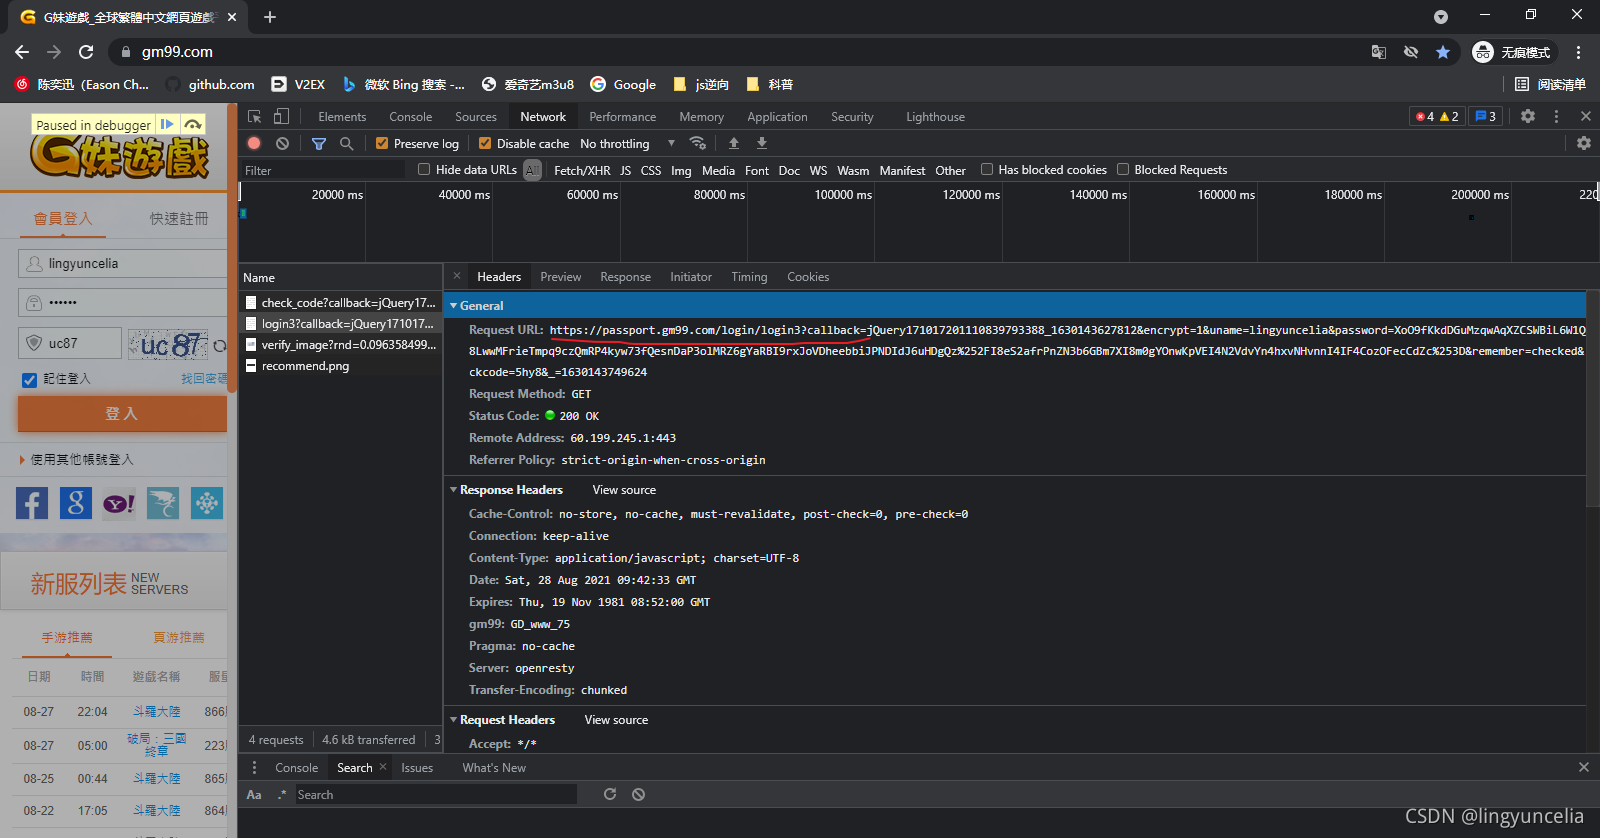Image resolution: width=1600 pixels, height=838 pixels.
Task: Open network conditions wifi icon
Action: click(x=698, y=143)
